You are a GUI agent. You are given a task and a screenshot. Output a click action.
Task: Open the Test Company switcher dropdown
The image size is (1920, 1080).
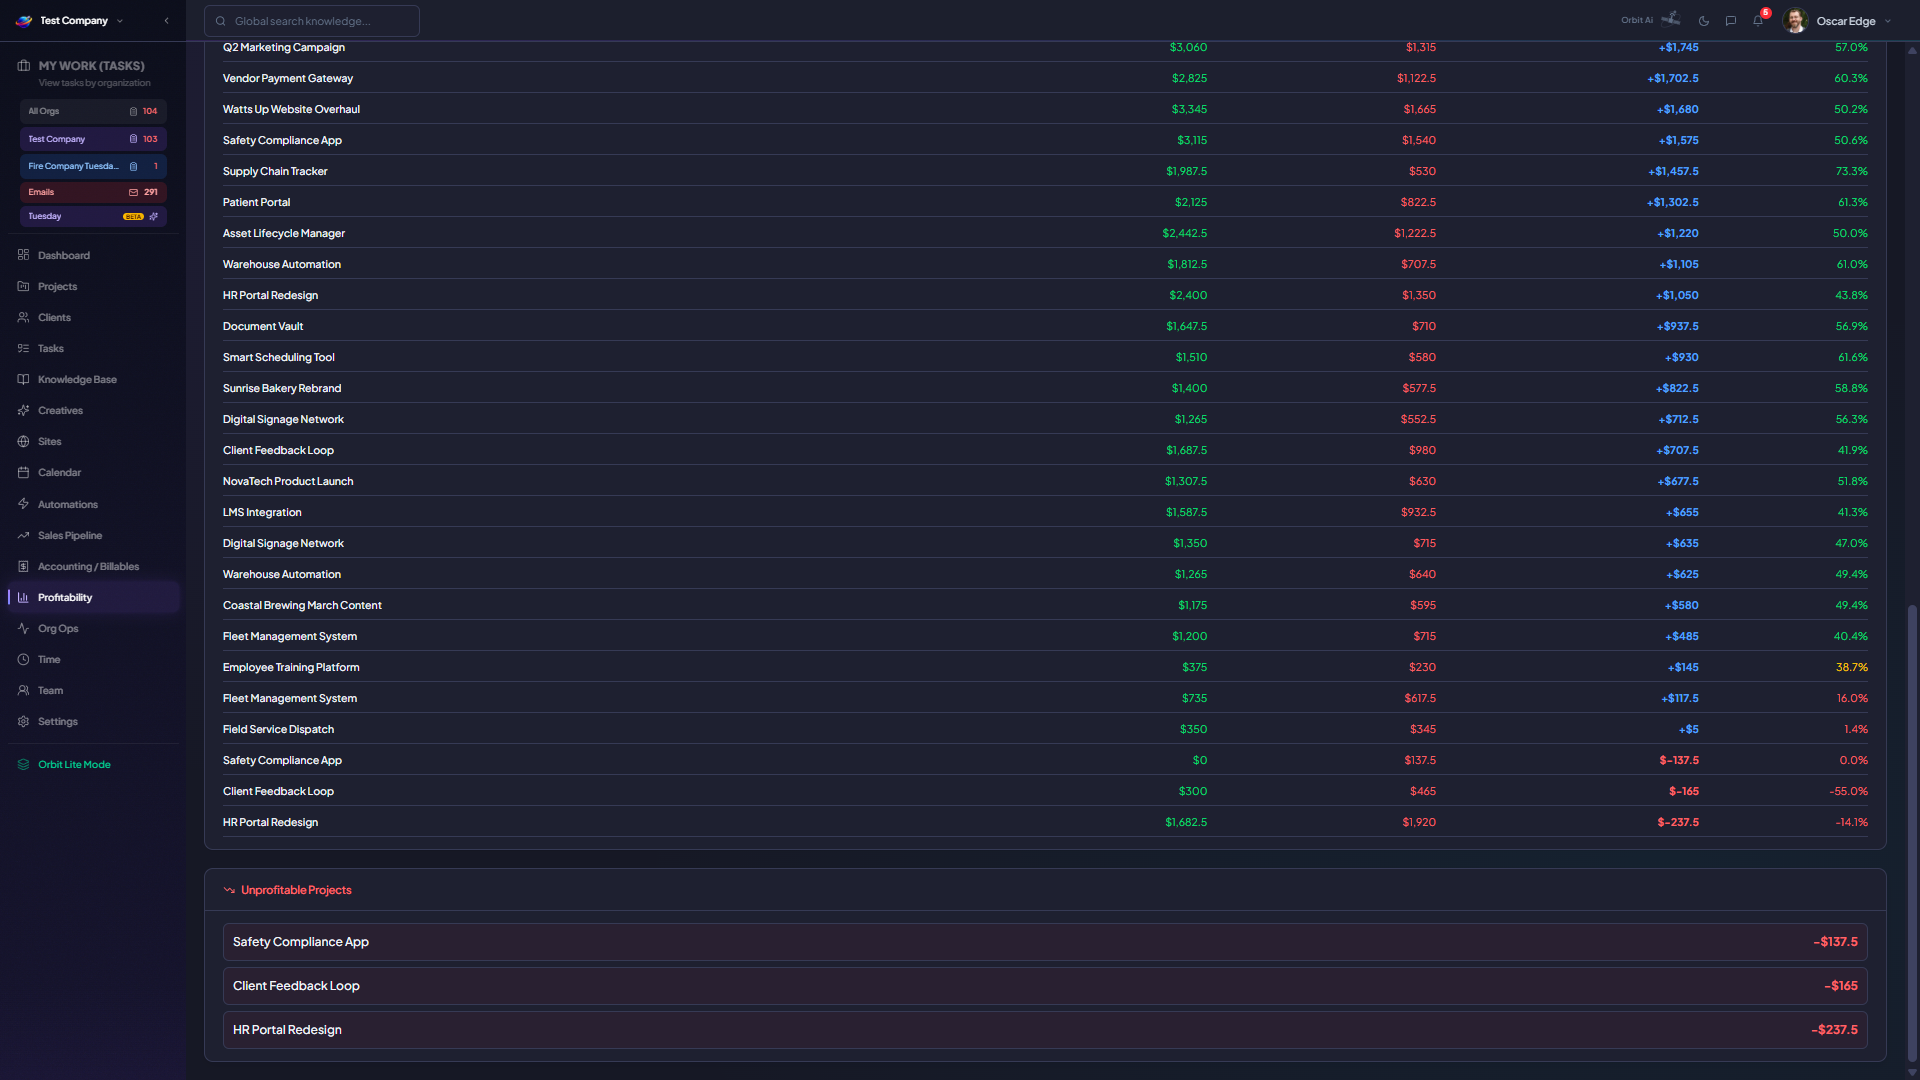tap(120, 20)
